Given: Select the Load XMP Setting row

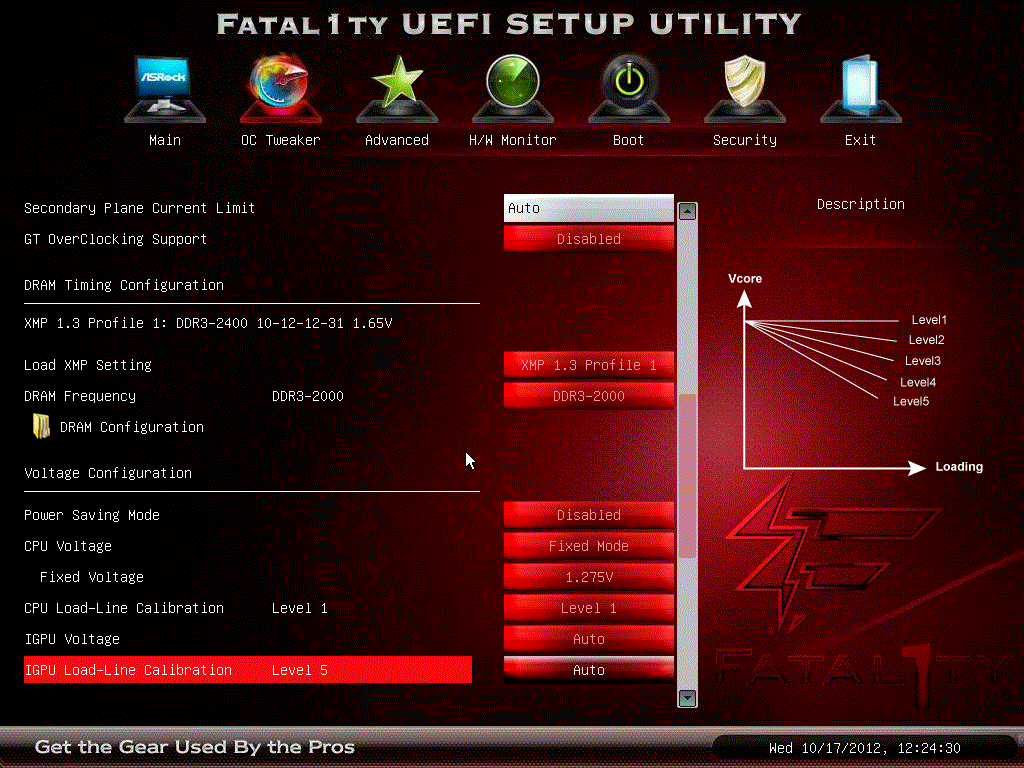Looking at the screenshot, I should [88, 365].
